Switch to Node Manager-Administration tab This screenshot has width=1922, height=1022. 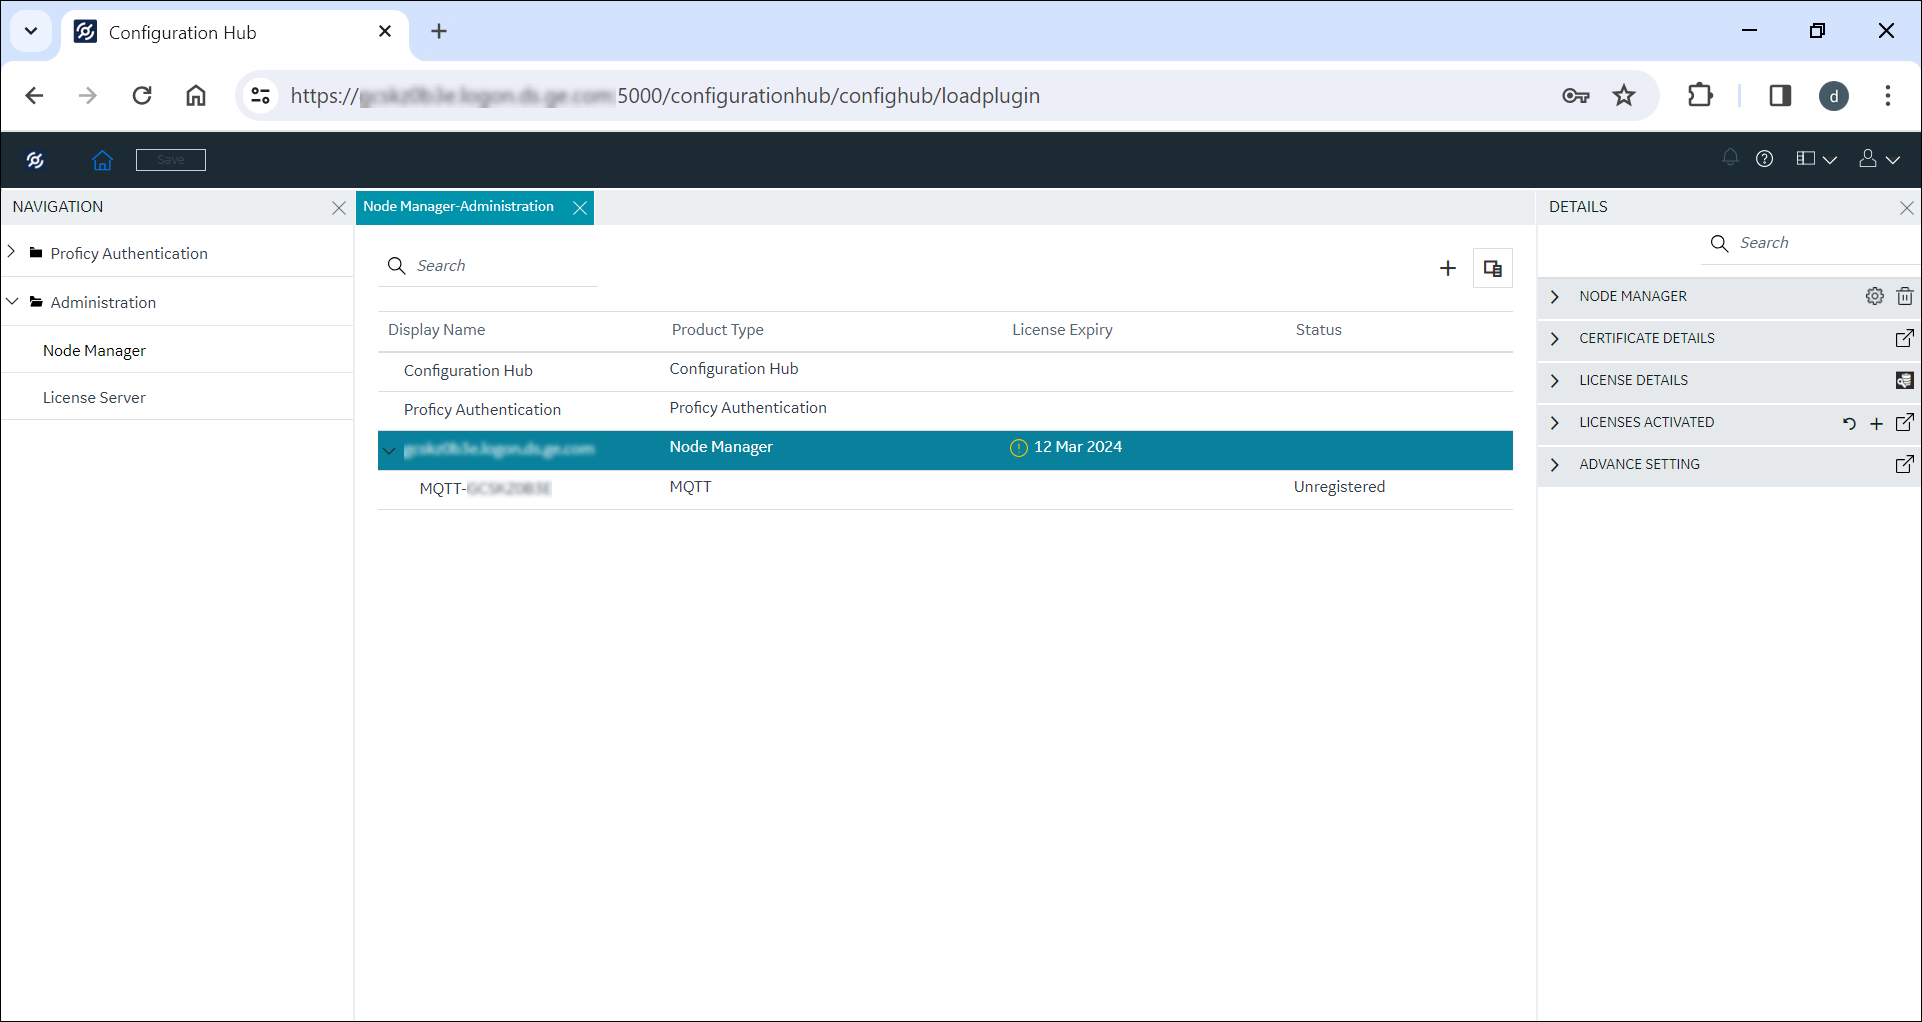[x=458, y=206]
